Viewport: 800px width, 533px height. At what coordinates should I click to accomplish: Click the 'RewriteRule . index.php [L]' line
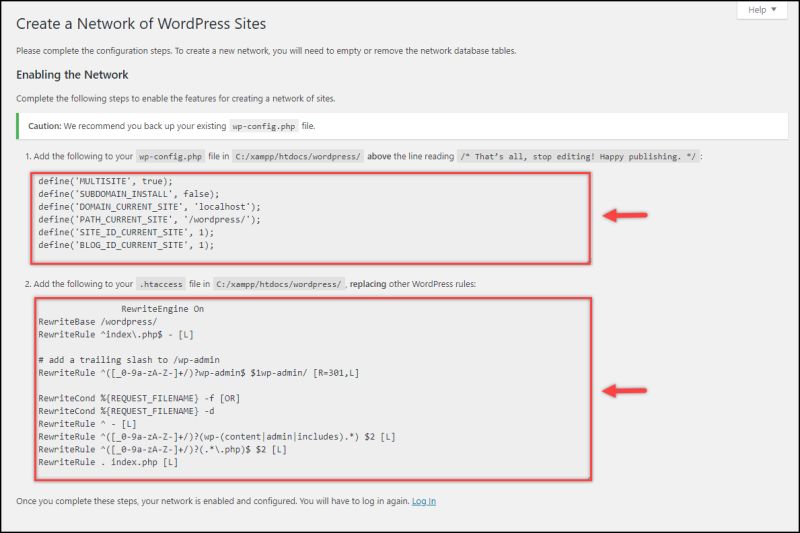click(108, 462)
